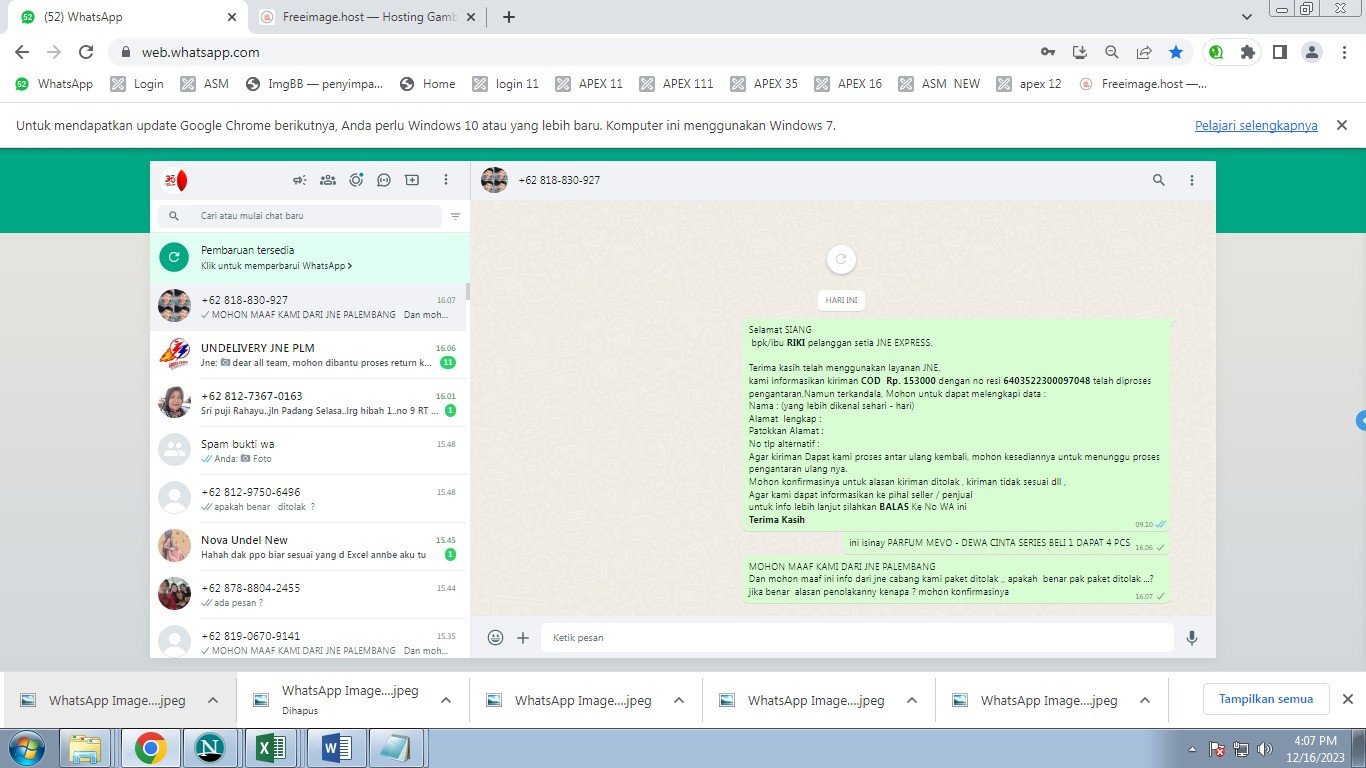This screenshot has height=768, width=1366.
Task: Open the tab search chevron in Chrome
Action: point(1247,17)
